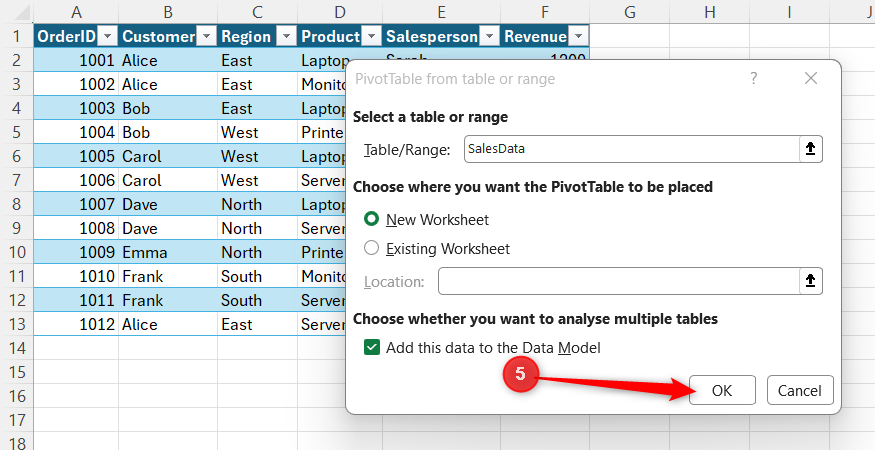The height and width of the screenshot is (450, 875).
Task: Uncheck Add this data to Data Model
Action: click(x=371, y=348)
